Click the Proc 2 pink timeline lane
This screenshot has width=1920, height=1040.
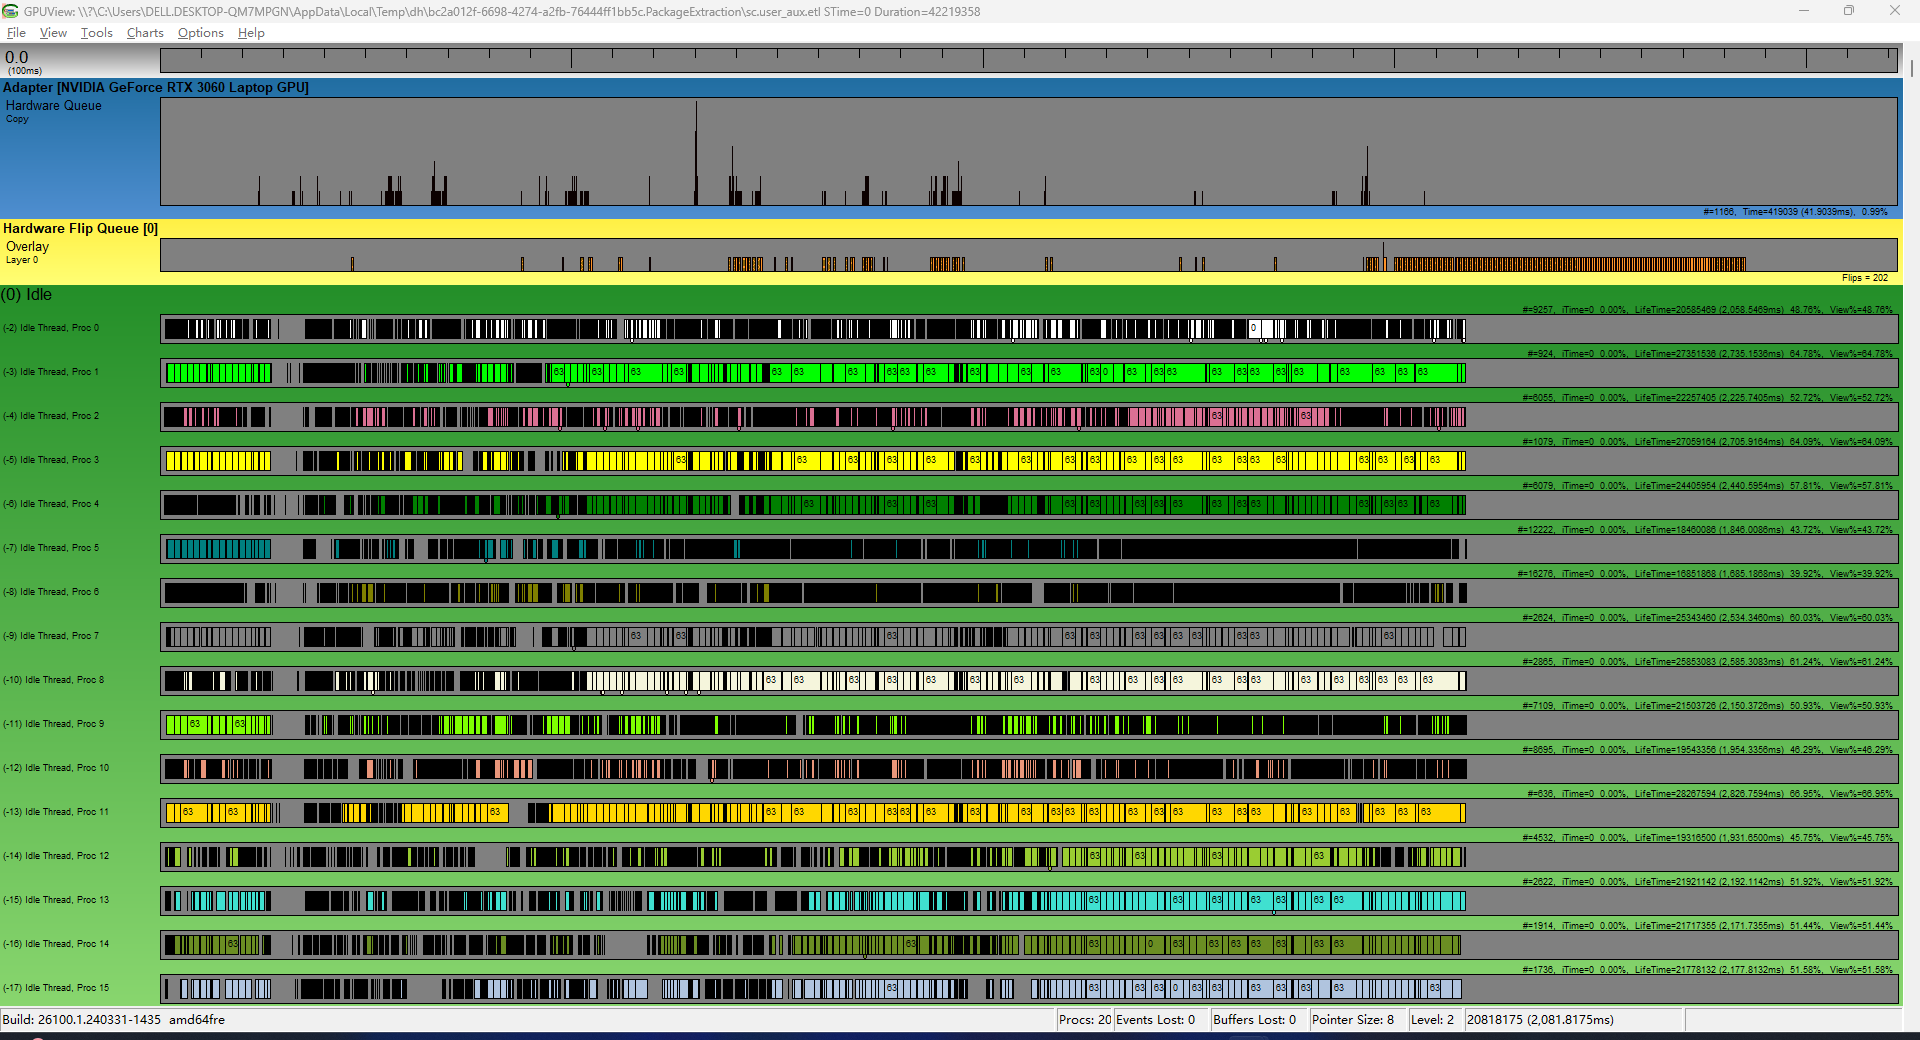1029,417
